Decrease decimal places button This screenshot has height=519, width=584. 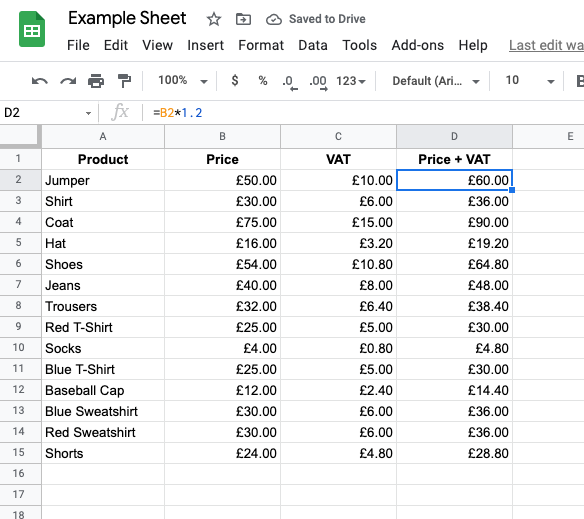click(290, 82)
